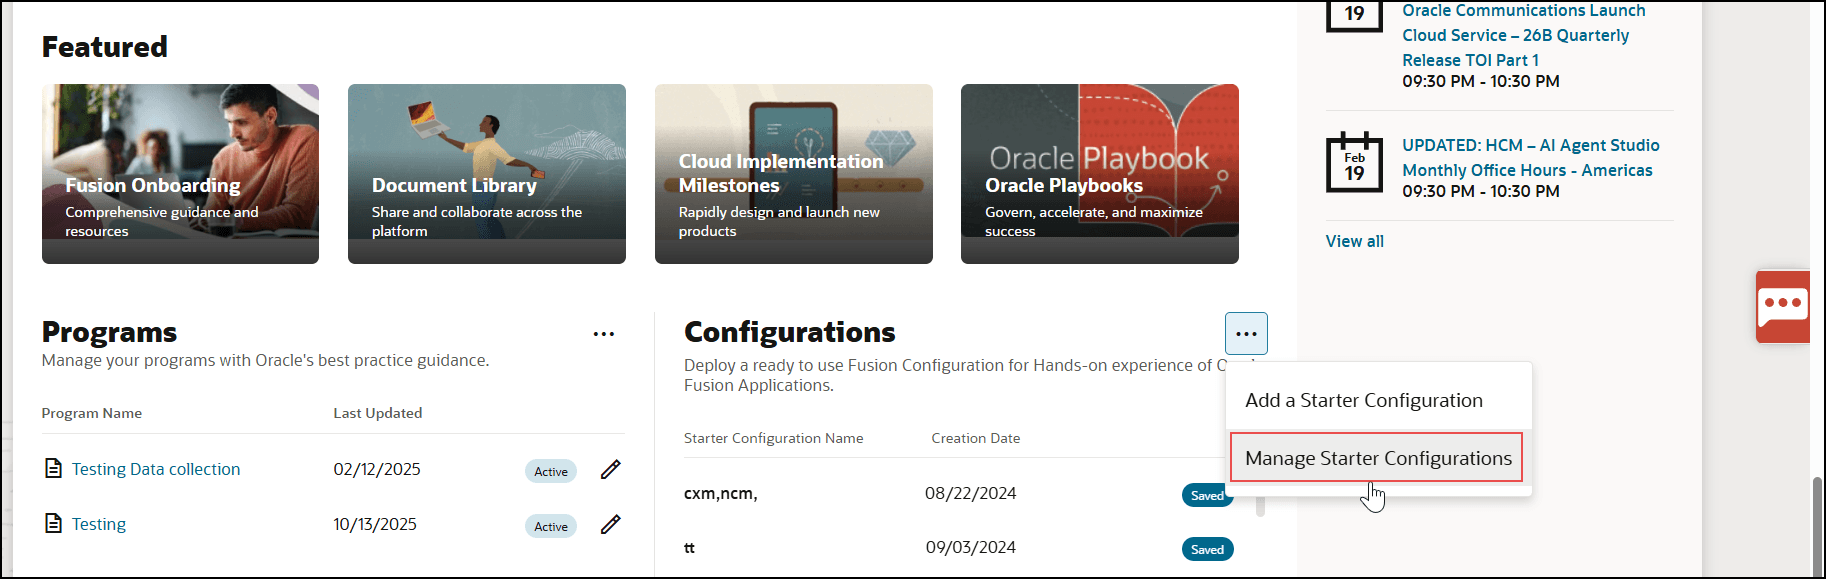Click calendar icon for Oracle Communications event

1354,16
